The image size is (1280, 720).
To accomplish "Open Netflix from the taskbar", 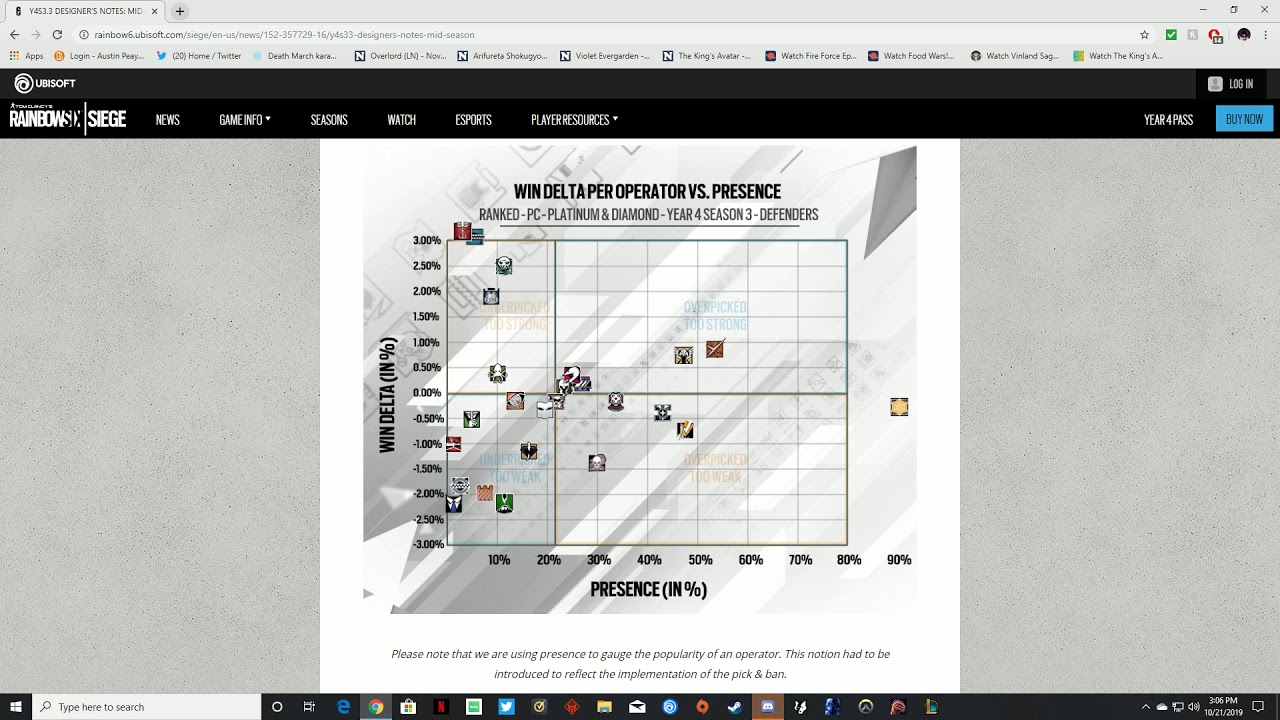I will tap(441, 707).
